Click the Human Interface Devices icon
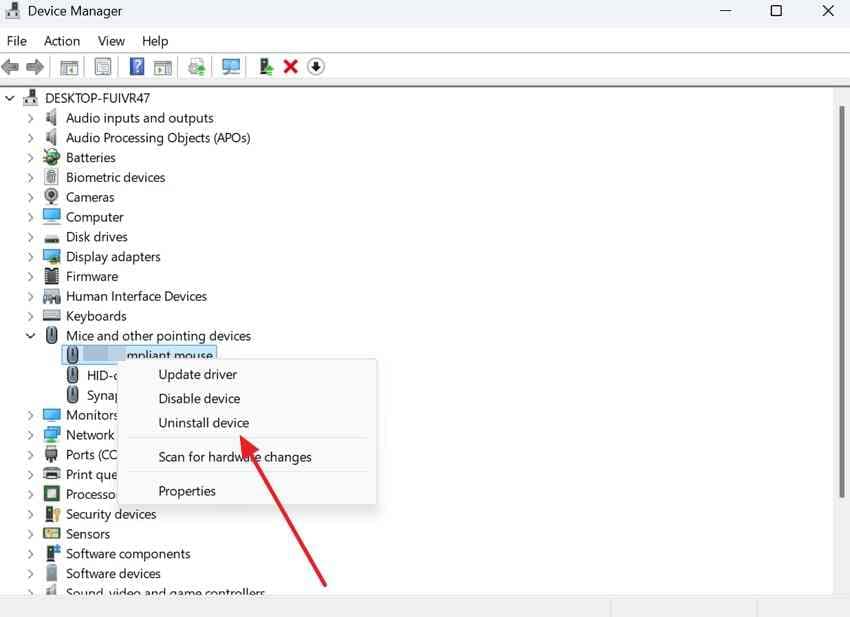Screen dimensions: 850x617 tap(51, 296)
